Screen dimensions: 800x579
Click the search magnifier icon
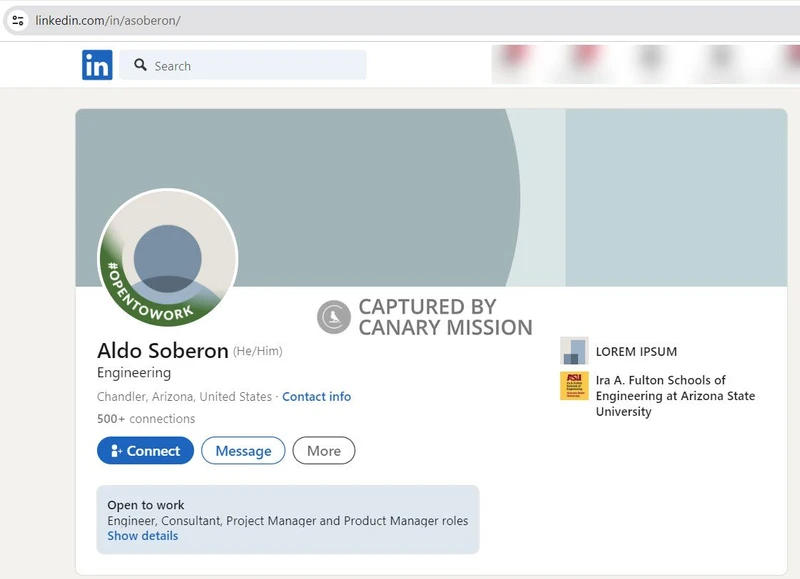pos(140,65)
